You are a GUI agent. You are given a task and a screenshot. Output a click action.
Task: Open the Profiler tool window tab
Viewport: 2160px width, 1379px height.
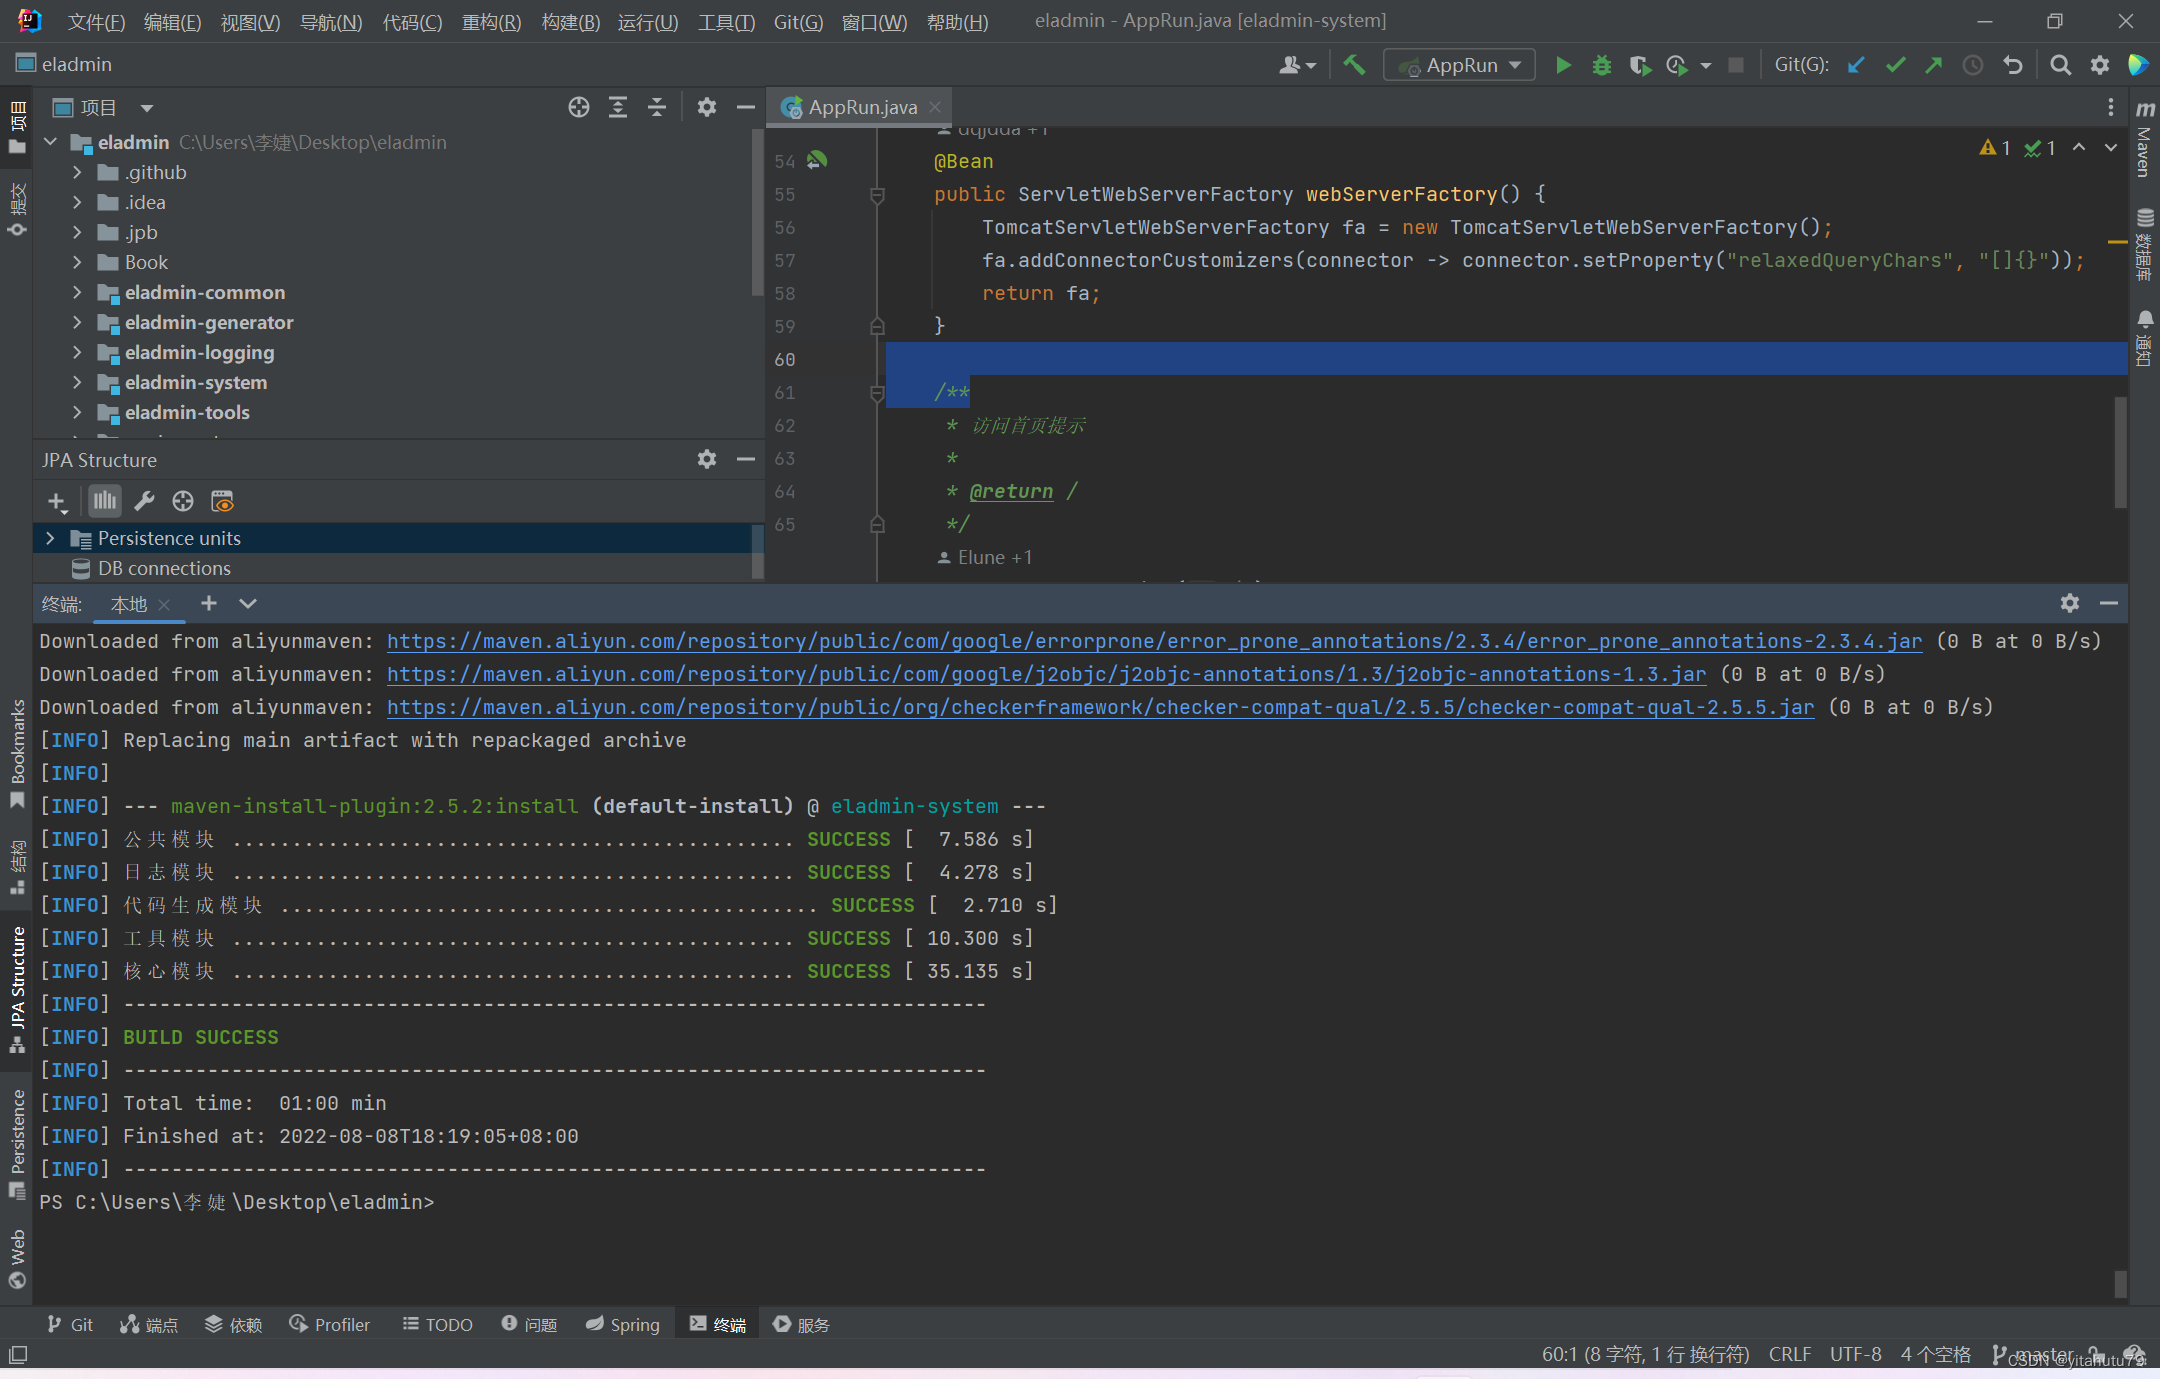[x=330, y=1324]
